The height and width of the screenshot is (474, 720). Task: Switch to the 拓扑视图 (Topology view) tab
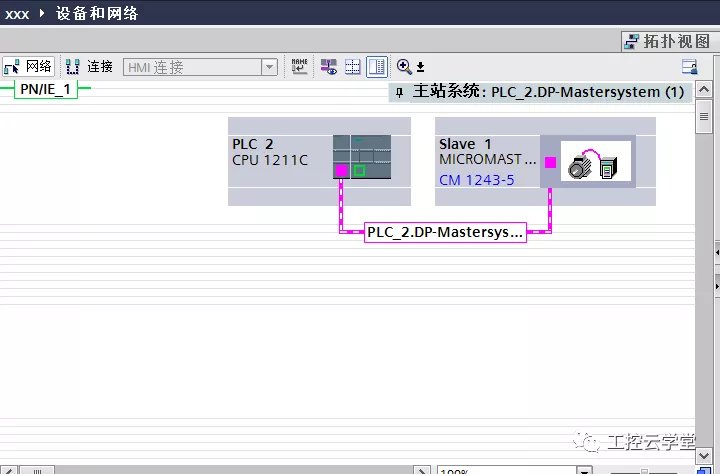[x=666, y=40]
